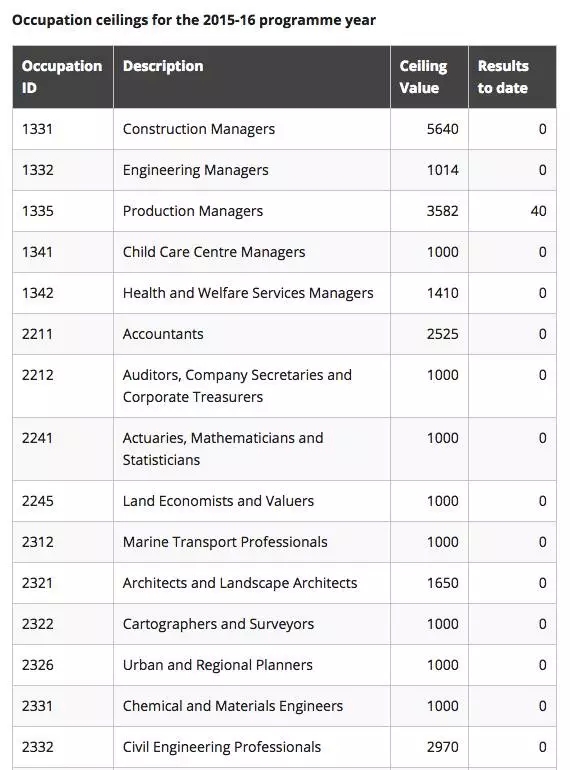Select the Production Managers results value 40
The image size is (570, 770).
tap(538, 211)
